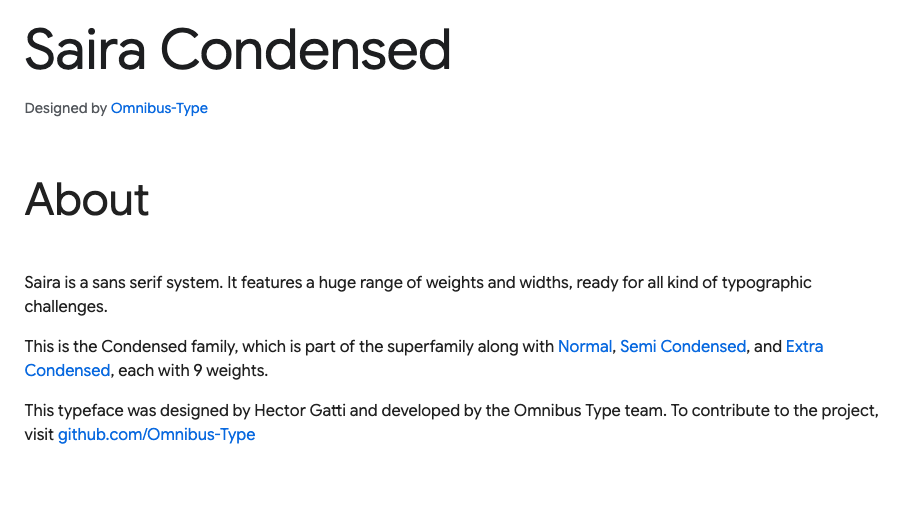Click the word "visit" before GitHub link
This screenshot has height=511, width=912.
pos(39,434)
